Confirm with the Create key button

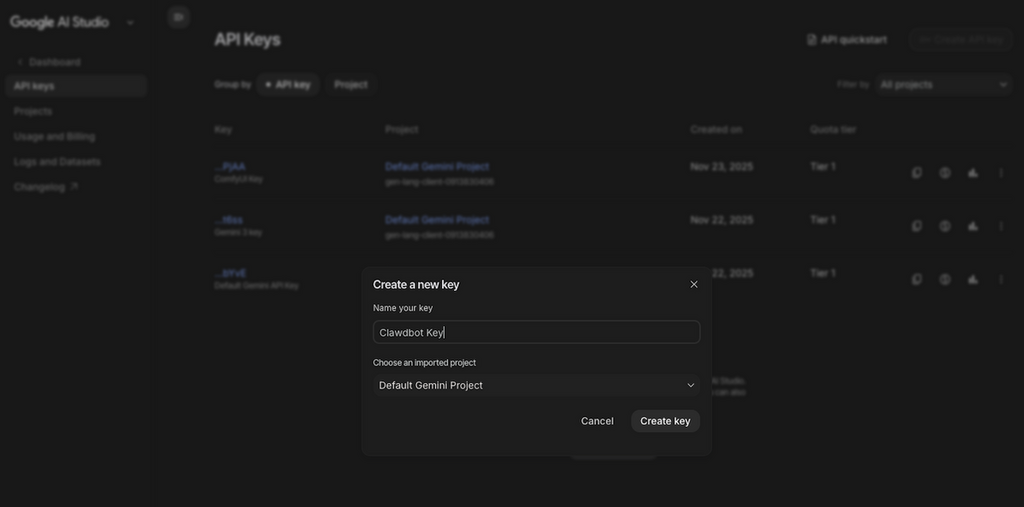(665, 421)
